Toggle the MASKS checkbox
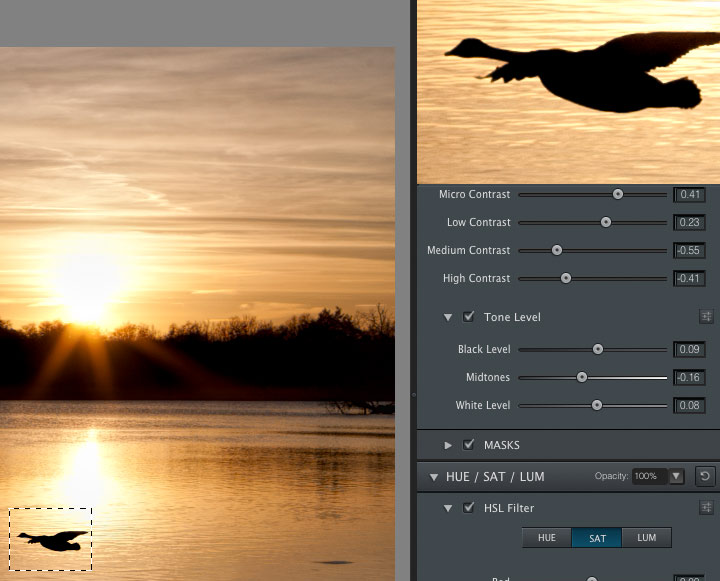This screenshot has width=720, height=581. click(x=468, y=445)
